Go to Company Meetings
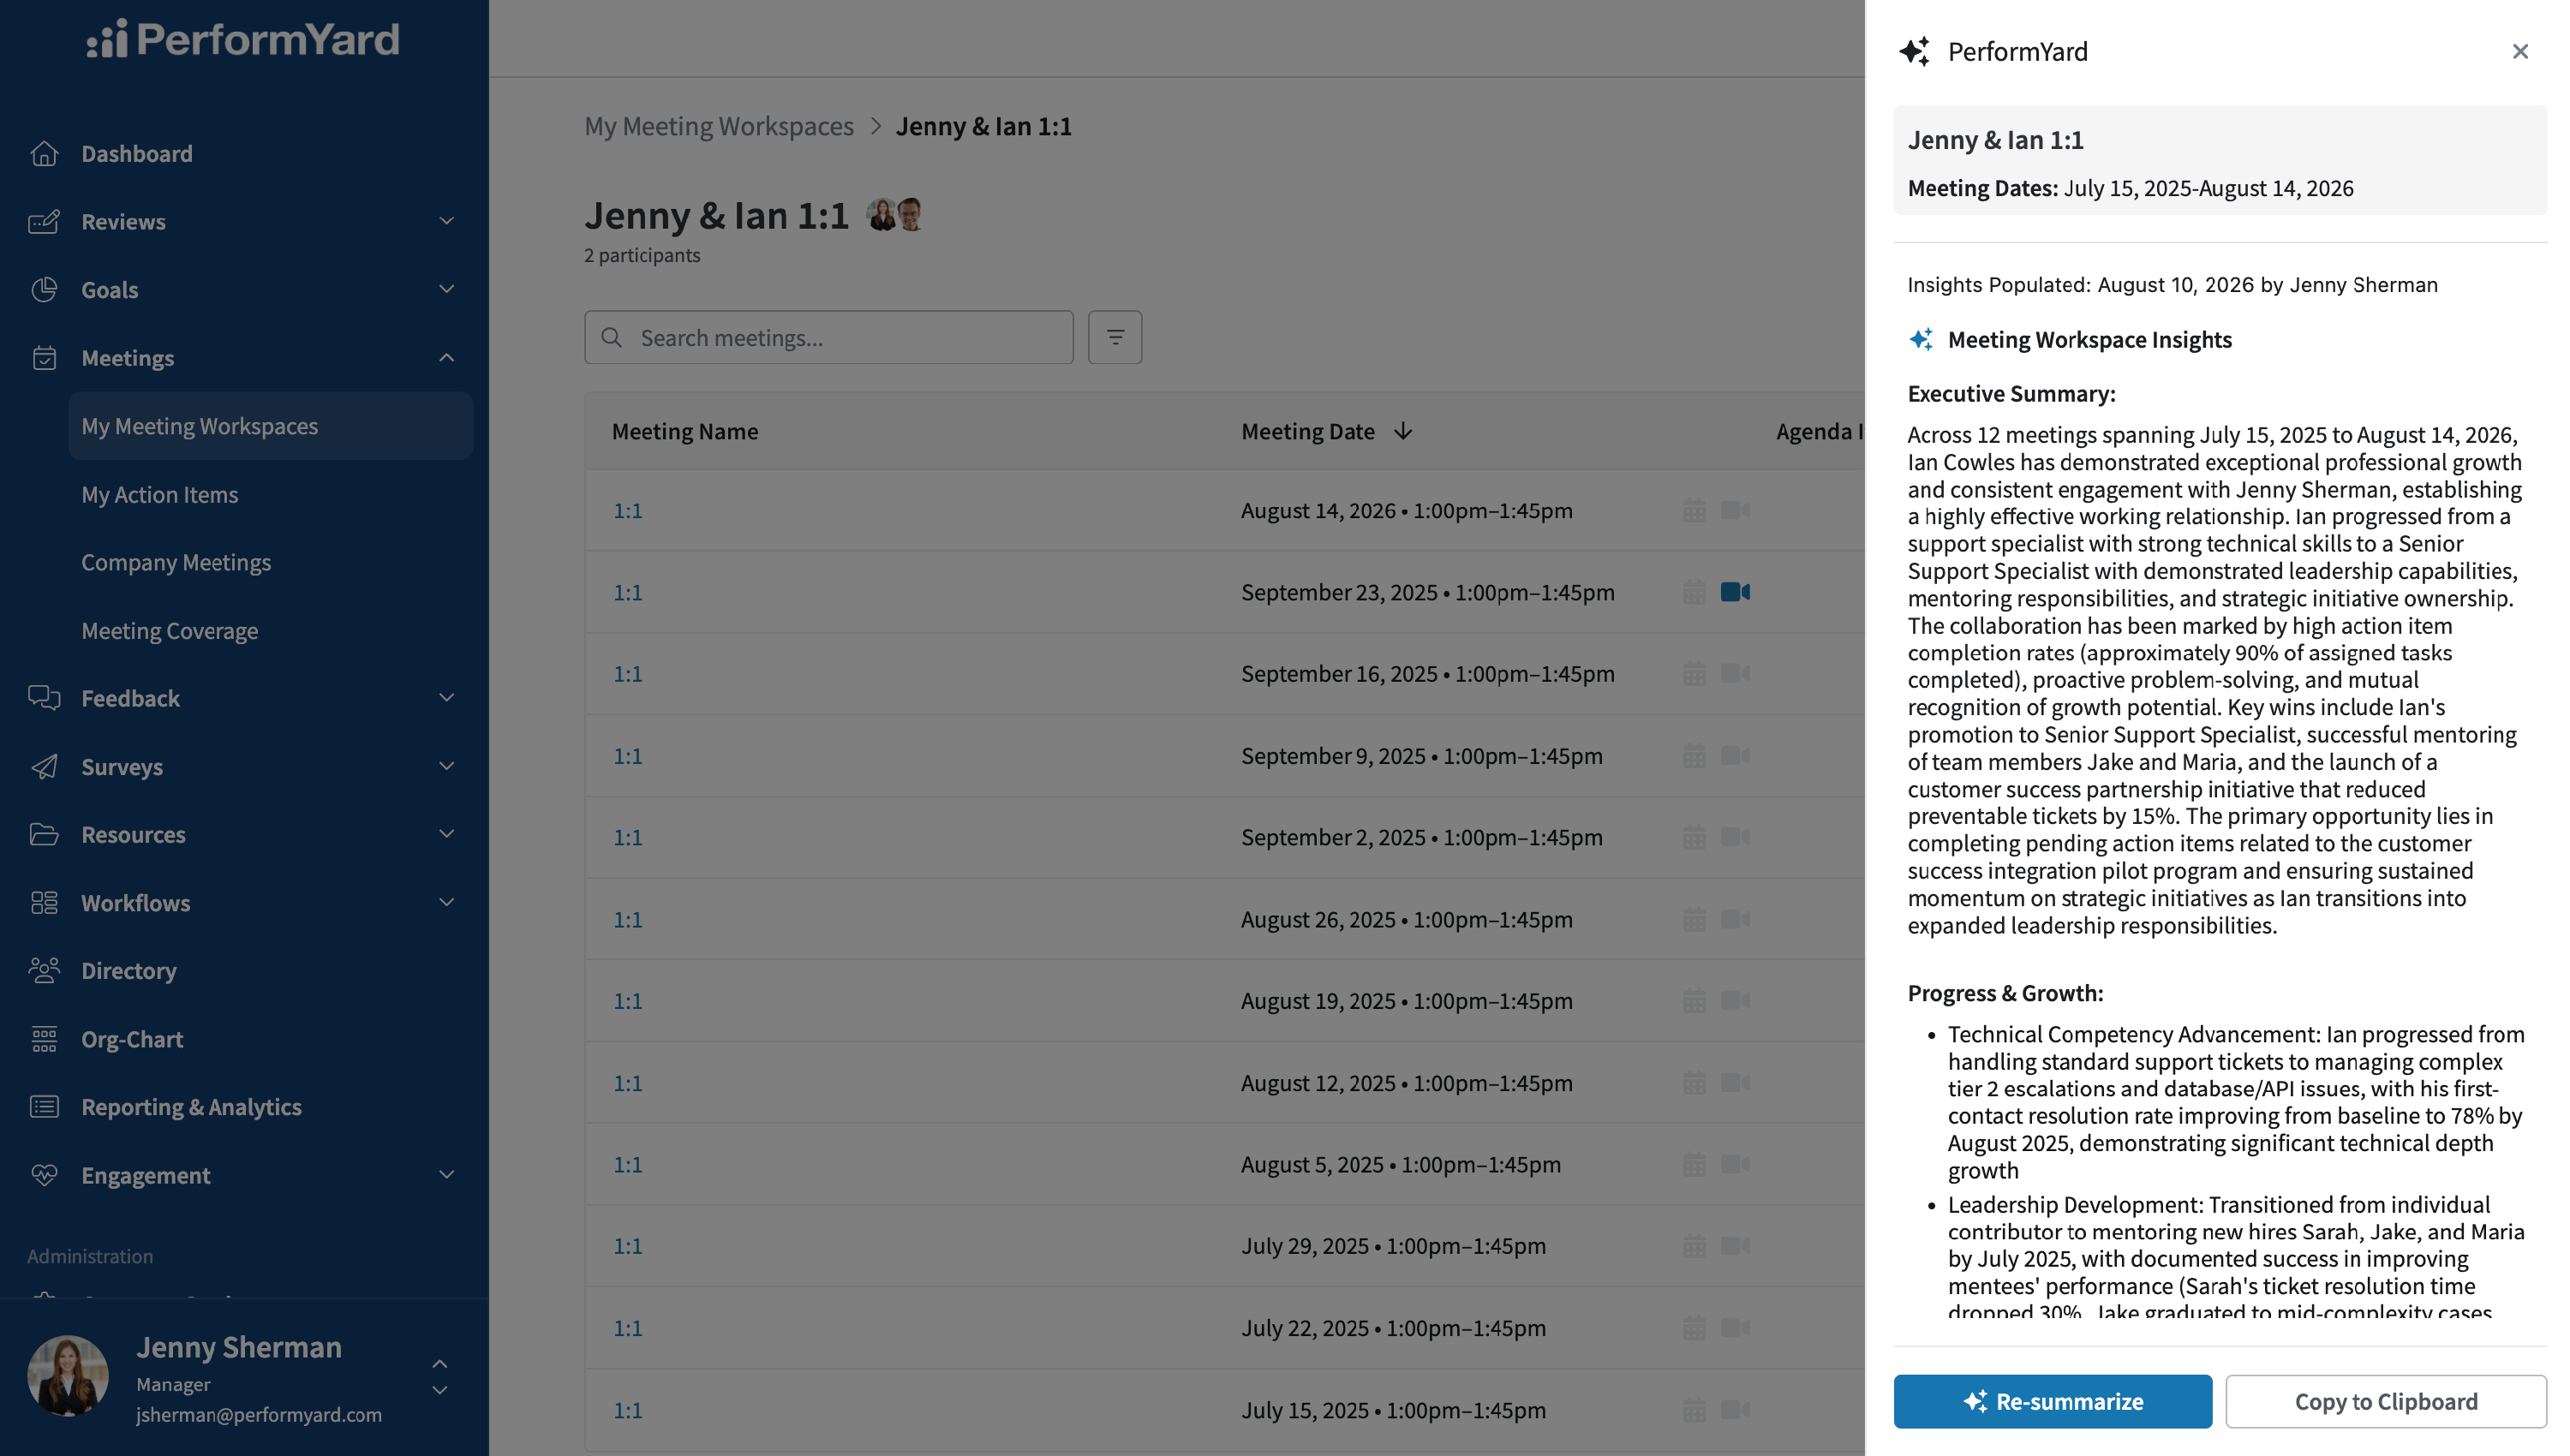This screenshot has width=2570, height=1456. pyautogui.click(x=176, y=562)
